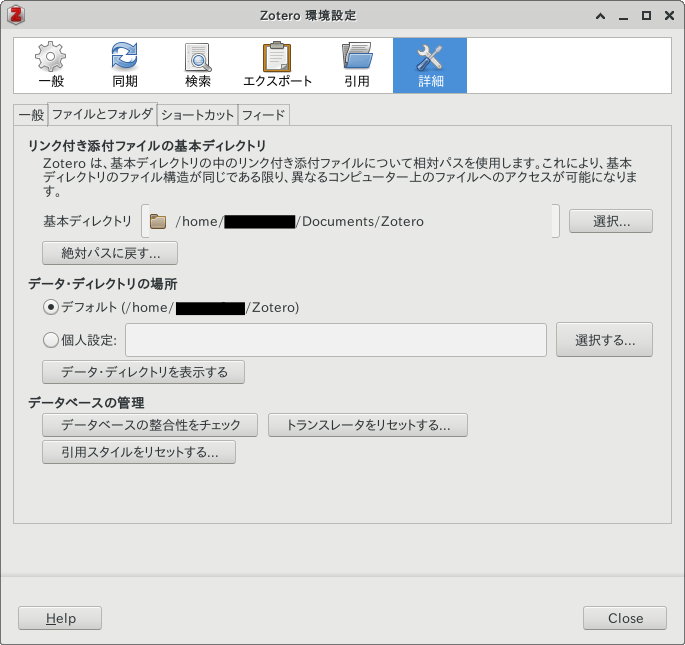Screen dimensions: 685x645
Task: Switch to the フィード tab
Action: point(263,115)
